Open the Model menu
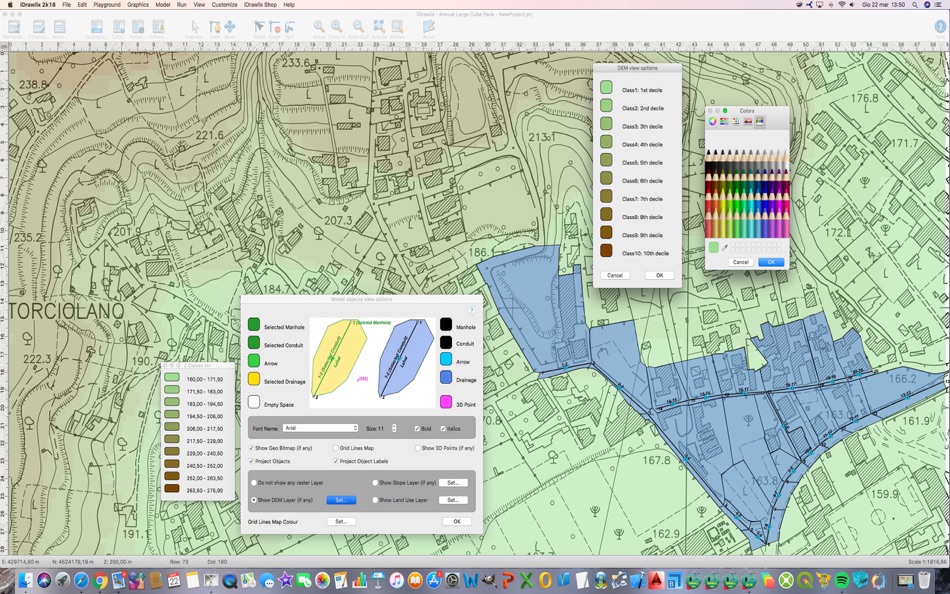 point(162,5)
